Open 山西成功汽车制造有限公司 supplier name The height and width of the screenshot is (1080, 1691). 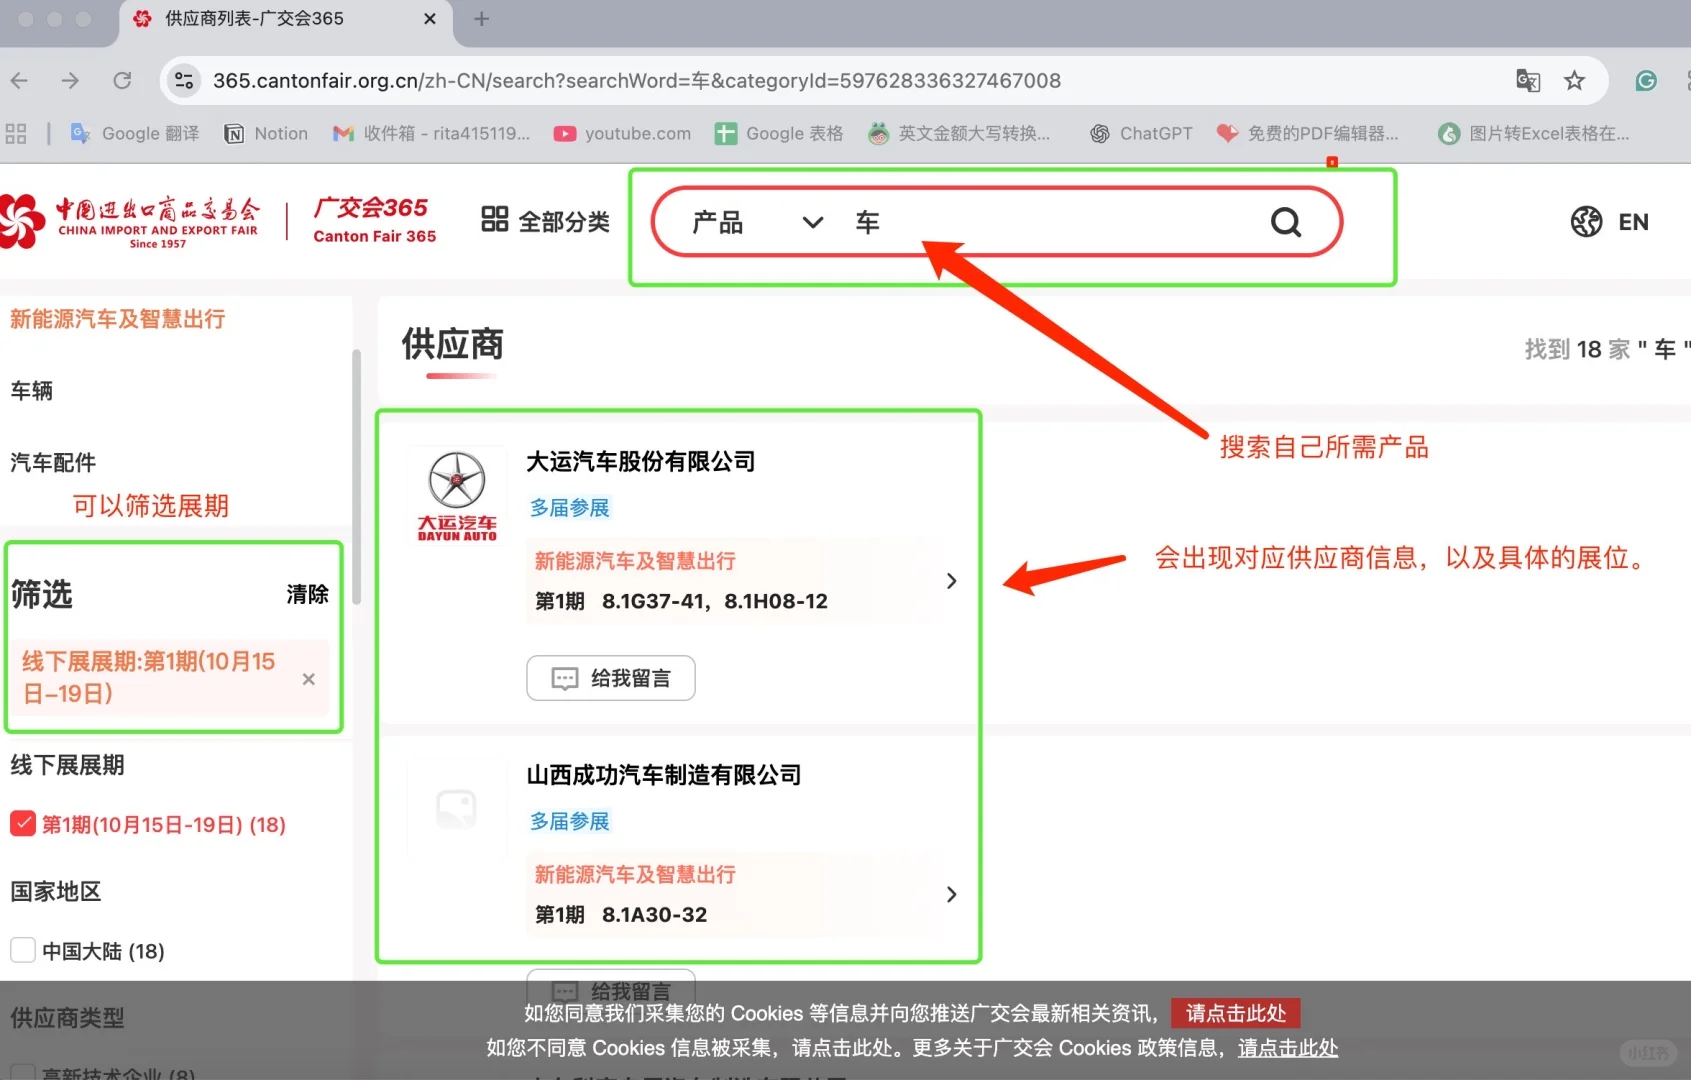coord(664,775)
